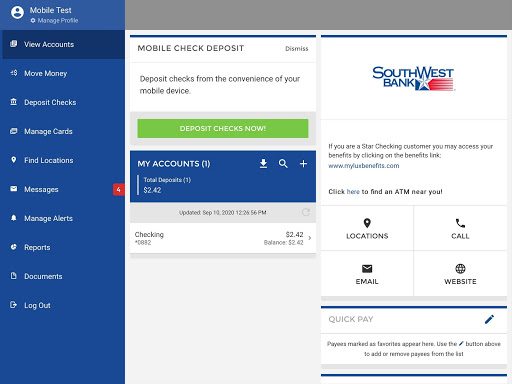Click the Deposit Checks Now! button
The height and width of the screenshot is (384, 512).
(223, 128)
